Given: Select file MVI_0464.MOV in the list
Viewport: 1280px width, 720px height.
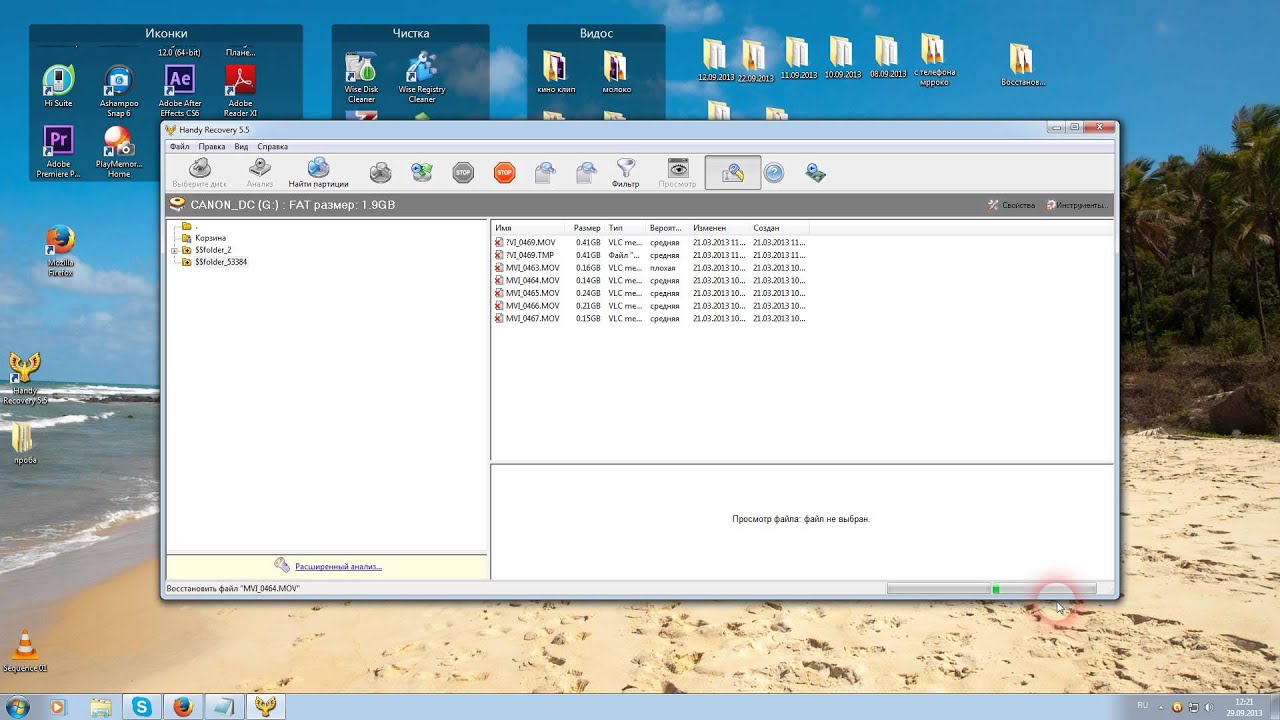Looking at the screenshot, I should tap(532, 281).
